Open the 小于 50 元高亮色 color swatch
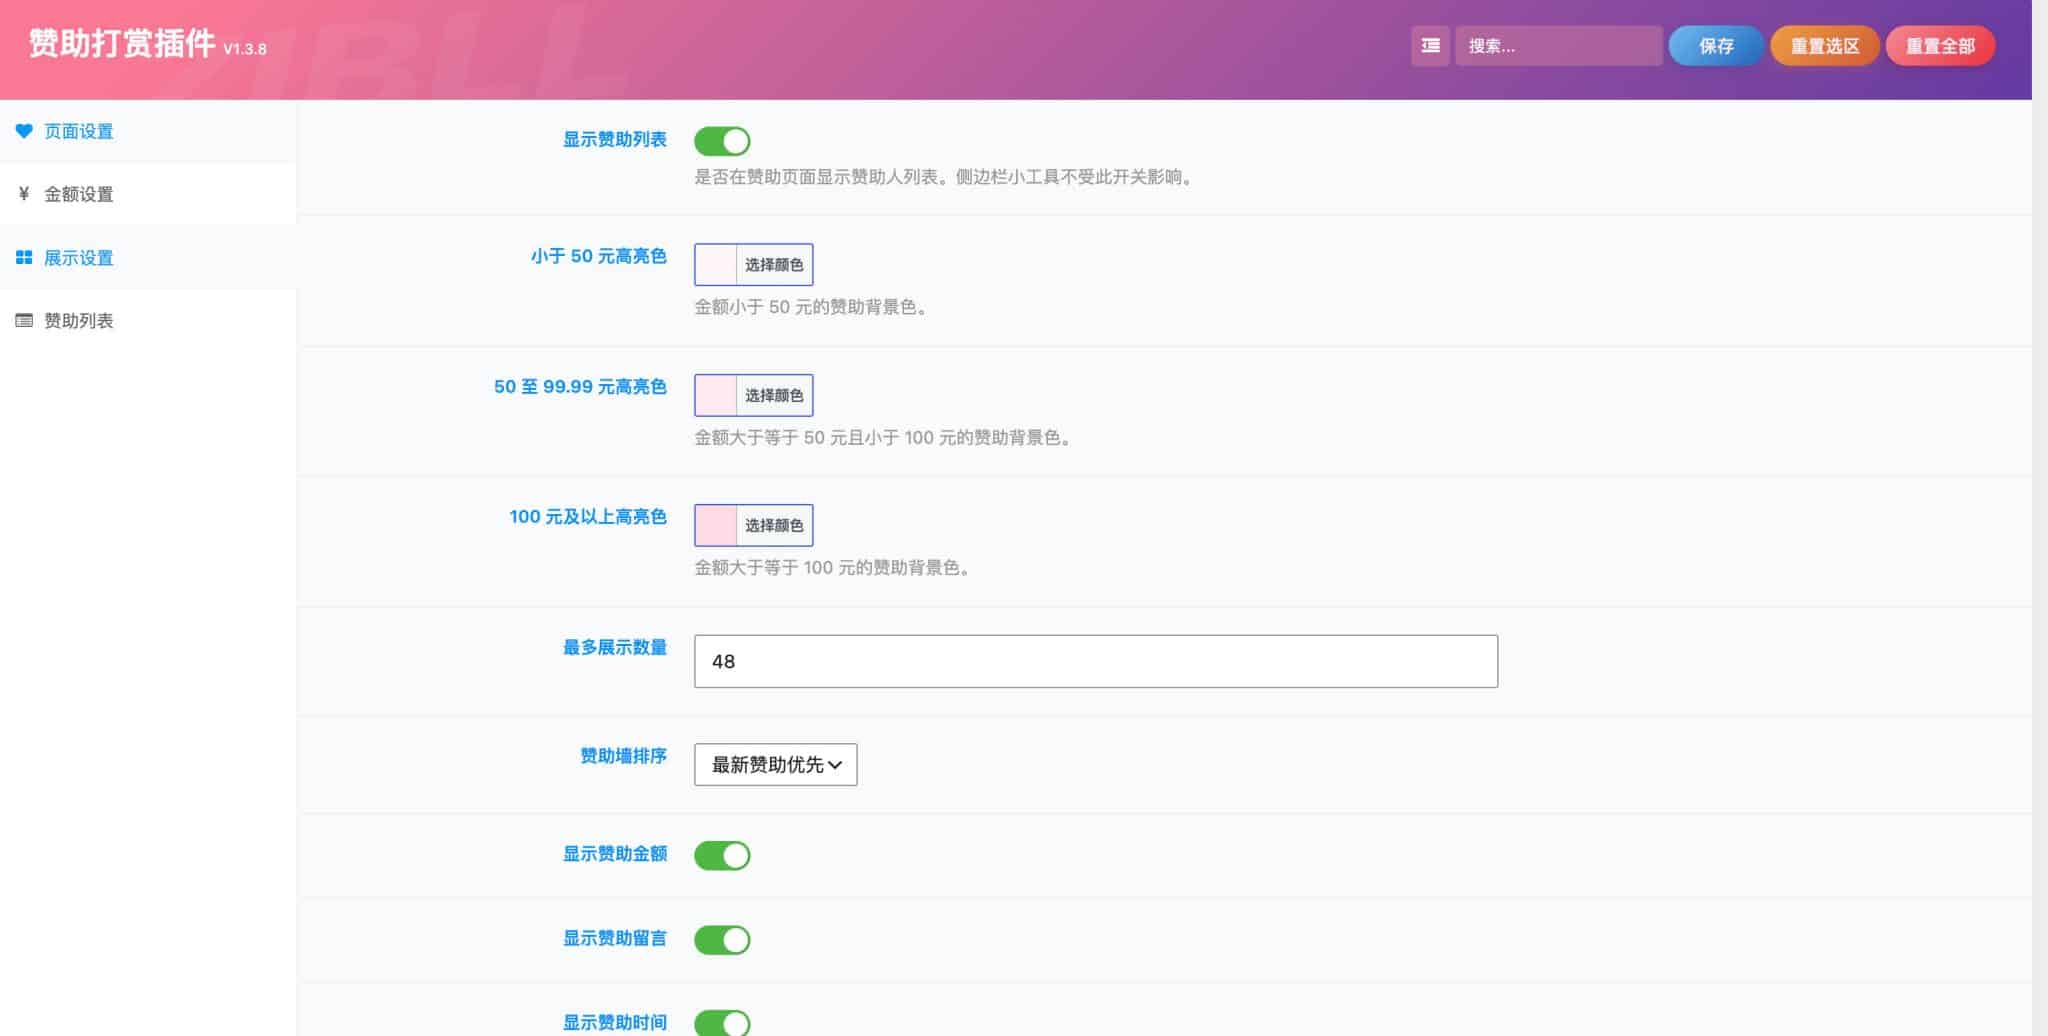The height and width of the screenshot is (1036, 2048). pyautogui.click(x=716, y=265)
